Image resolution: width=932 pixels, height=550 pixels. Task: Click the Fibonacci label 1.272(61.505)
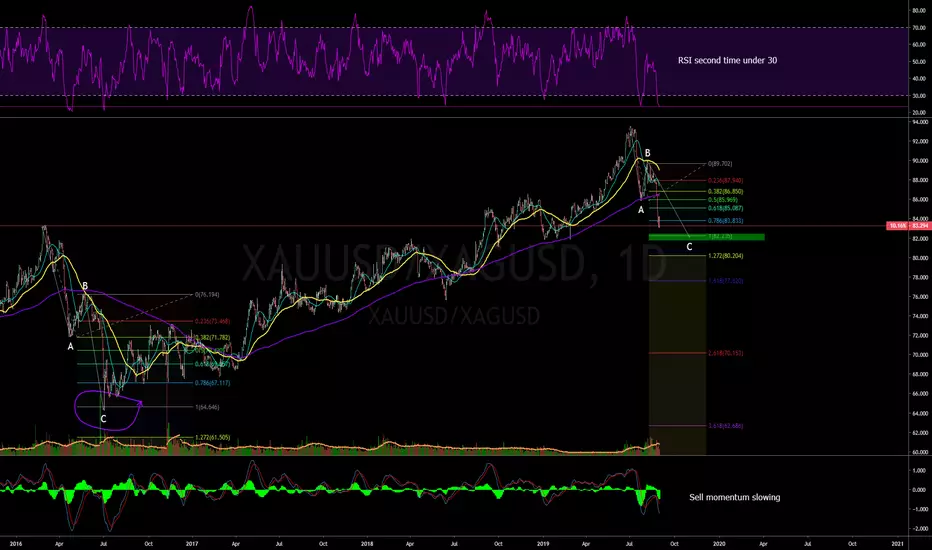tap(212, 438)
